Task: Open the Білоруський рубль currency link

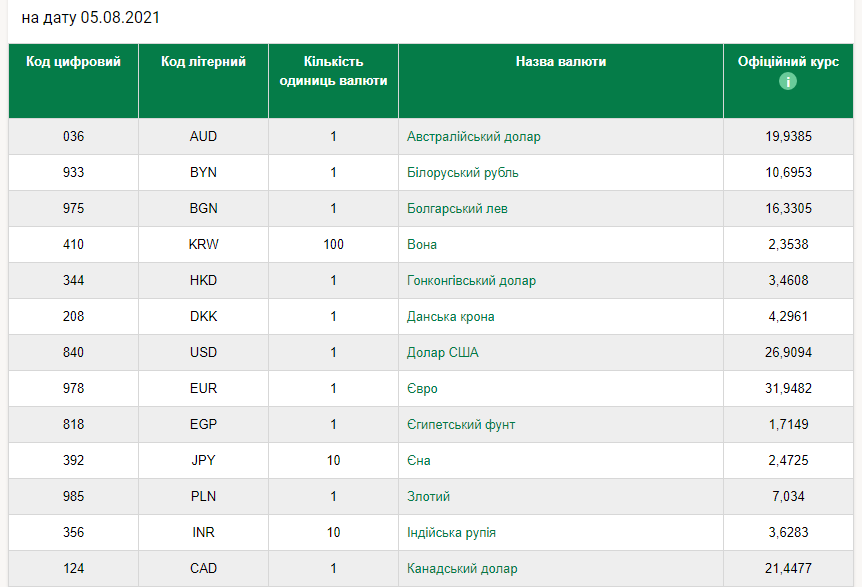Action: pos(462,173)
